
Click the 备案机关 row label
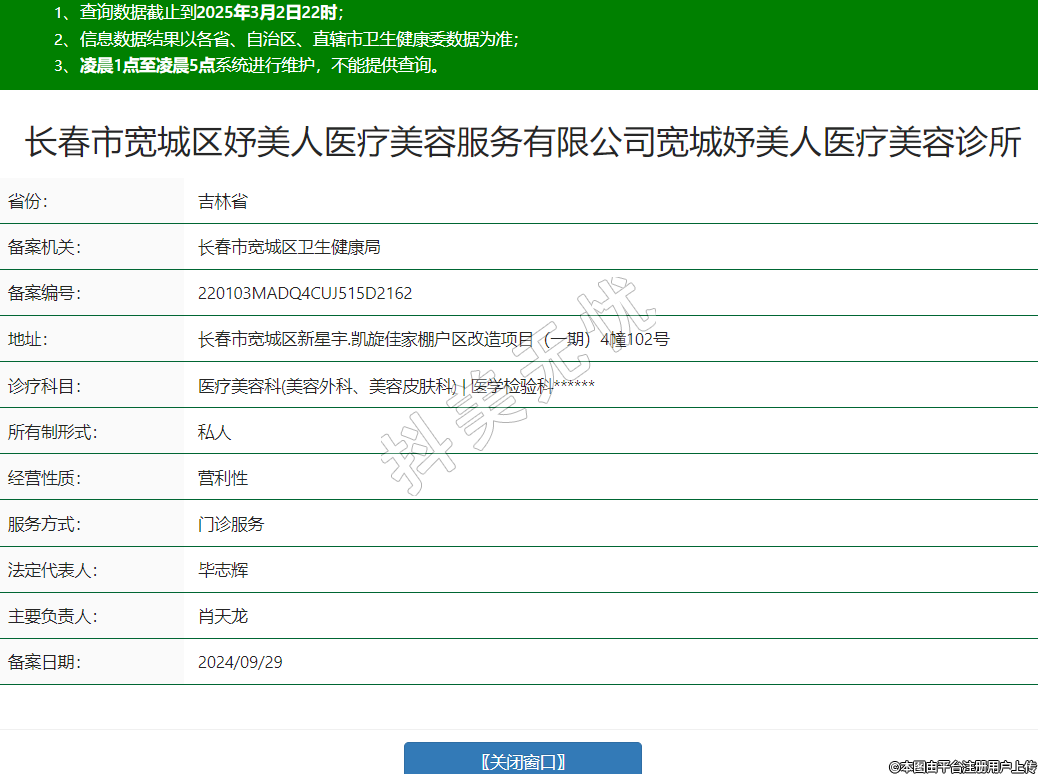click(x=44, y=247)
